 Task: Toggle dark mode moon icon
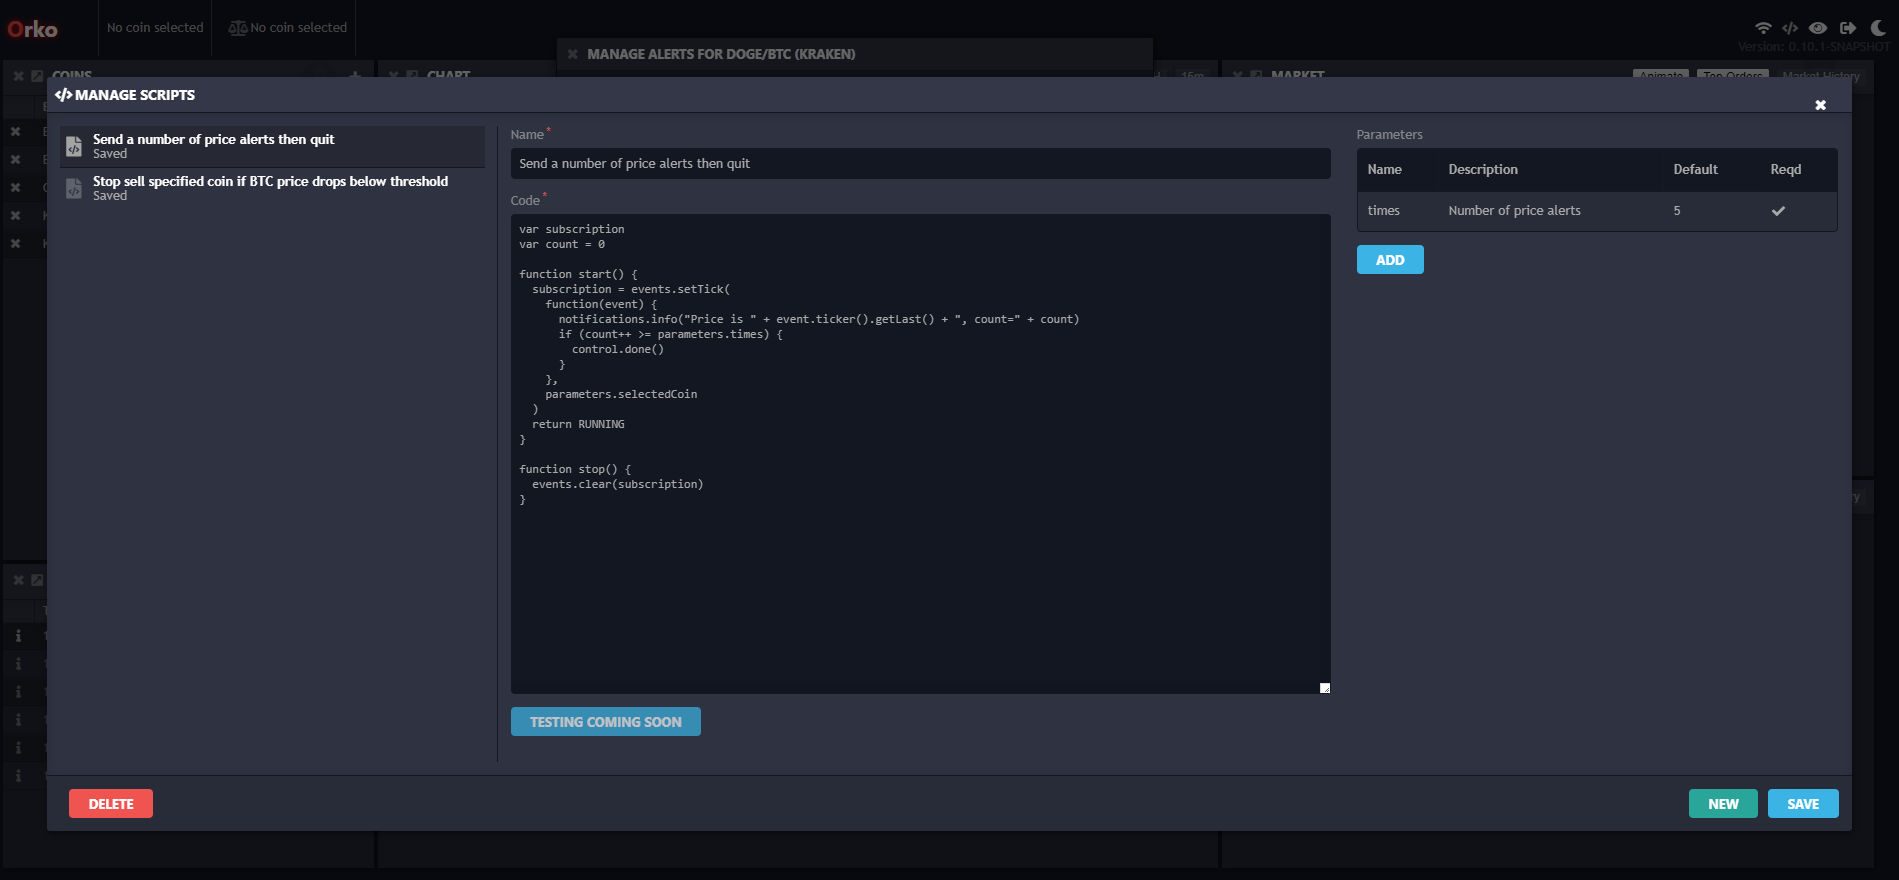(1878, 28)
